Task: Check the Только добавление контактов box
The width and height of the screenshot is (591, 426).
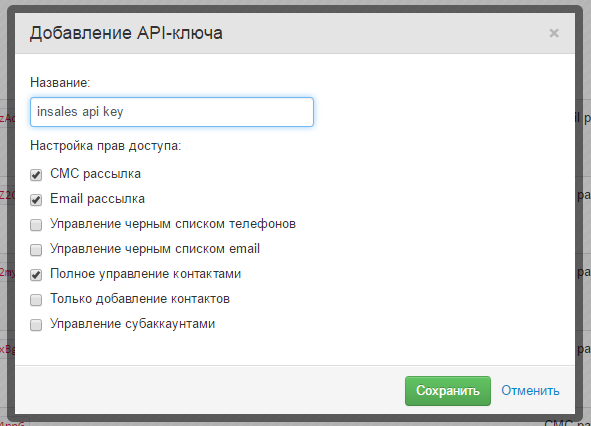Action: [36, 300]
